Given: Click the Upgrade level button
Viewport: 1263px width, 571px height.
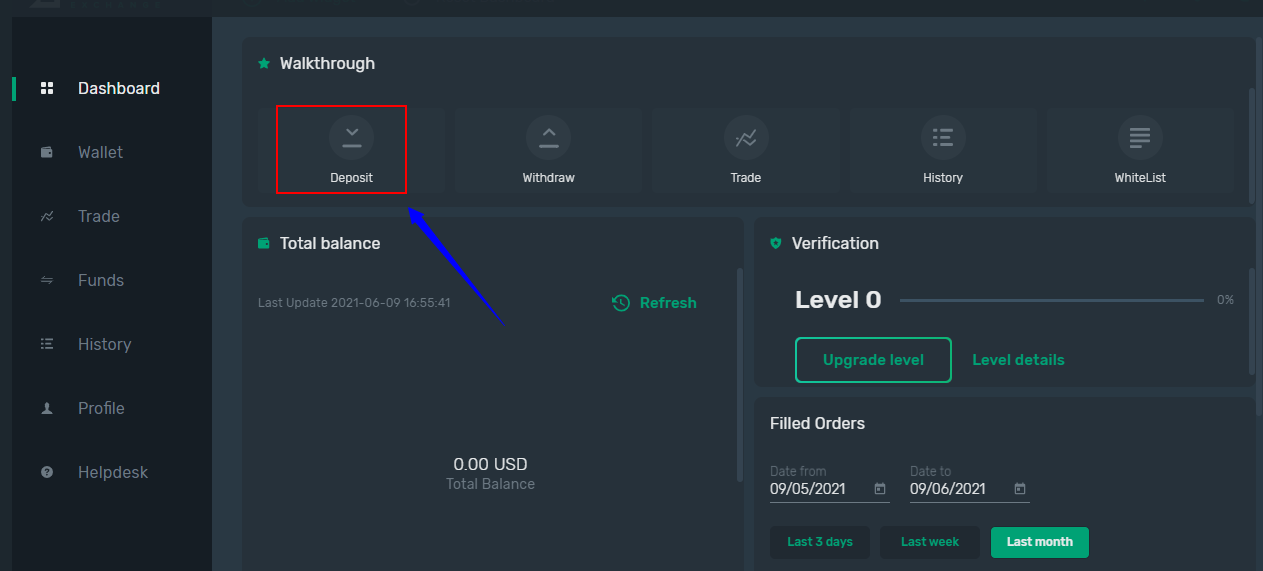Looking at the screenshot, I should click(873, 360).
